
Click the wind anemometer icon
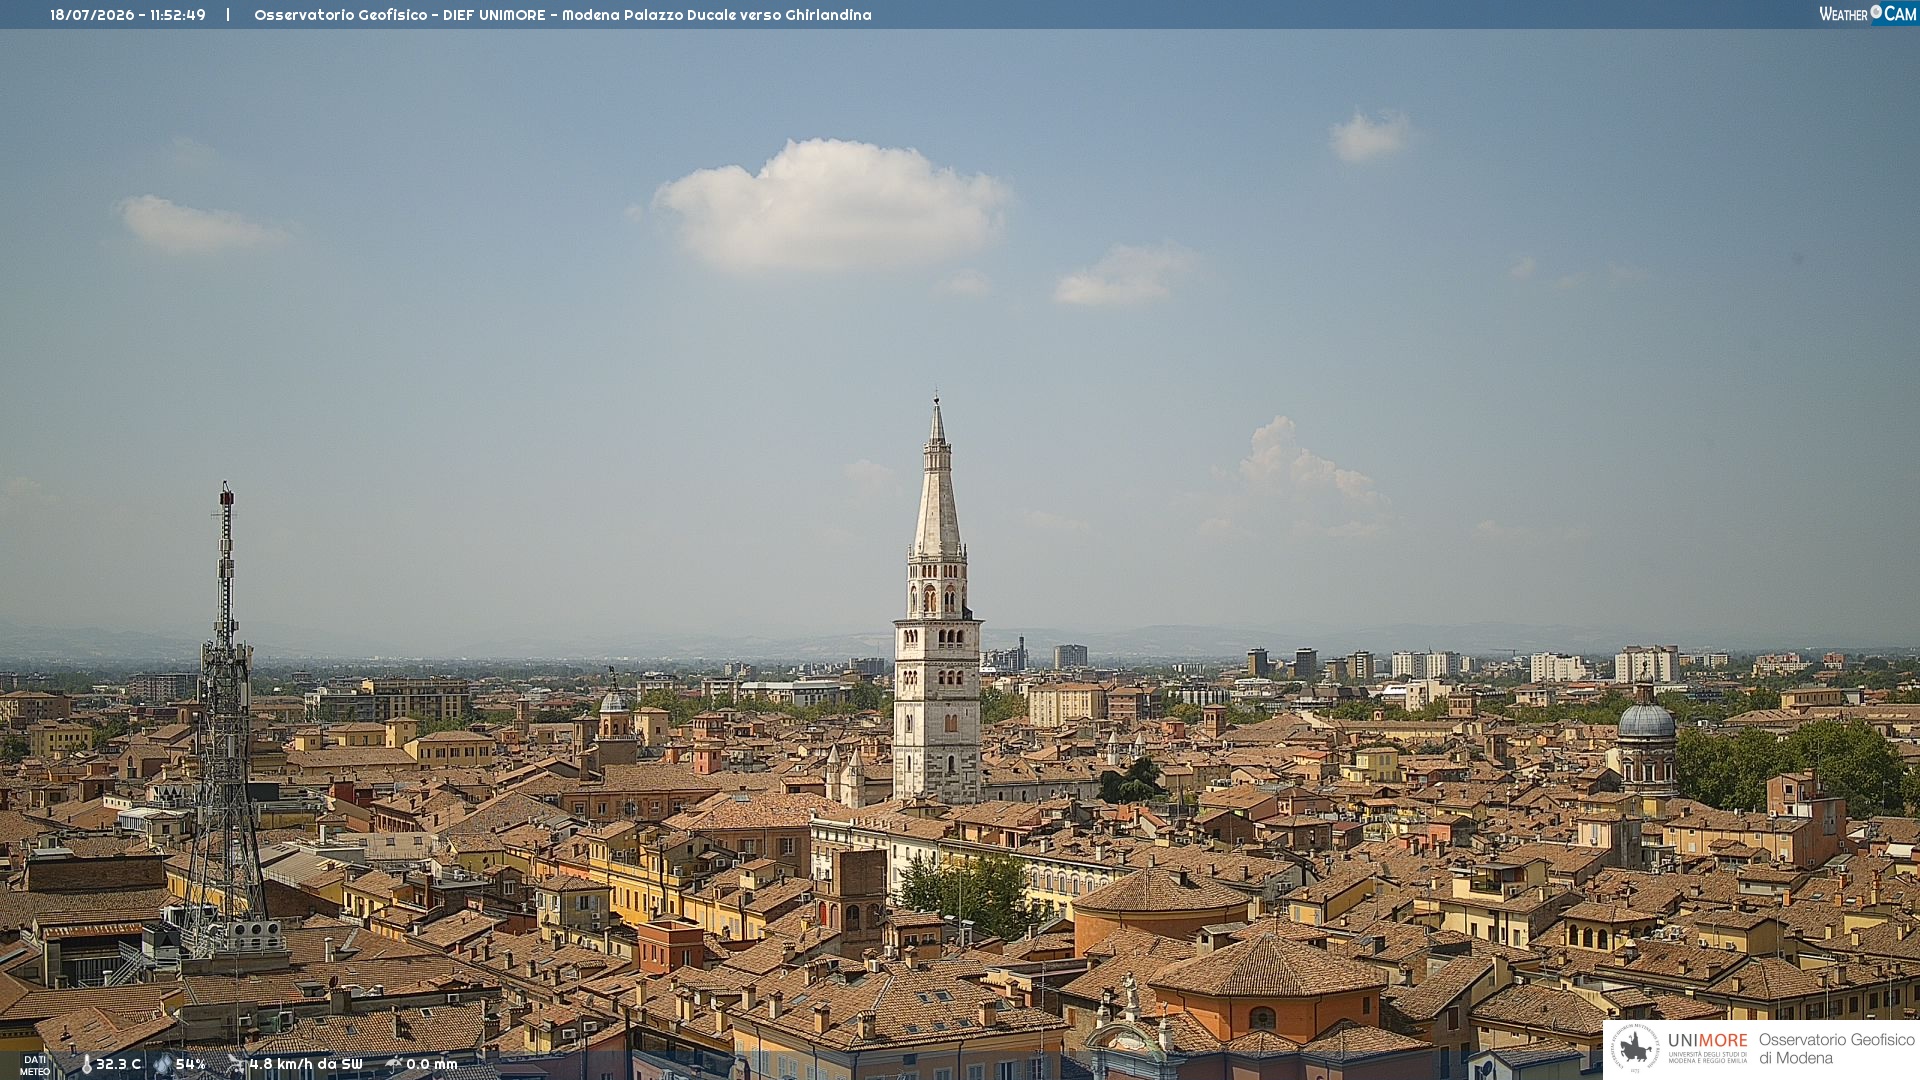235,1065
